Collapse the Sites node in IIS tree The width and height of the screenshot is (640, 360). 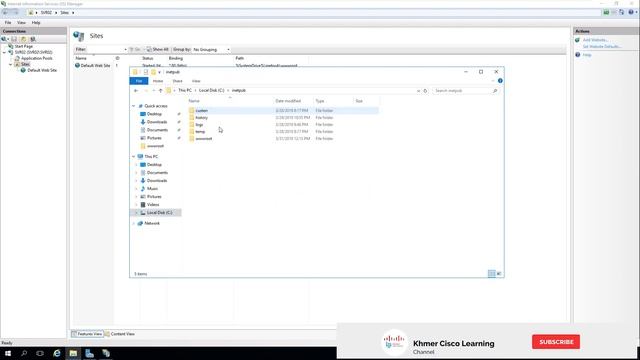click(11, 64)
